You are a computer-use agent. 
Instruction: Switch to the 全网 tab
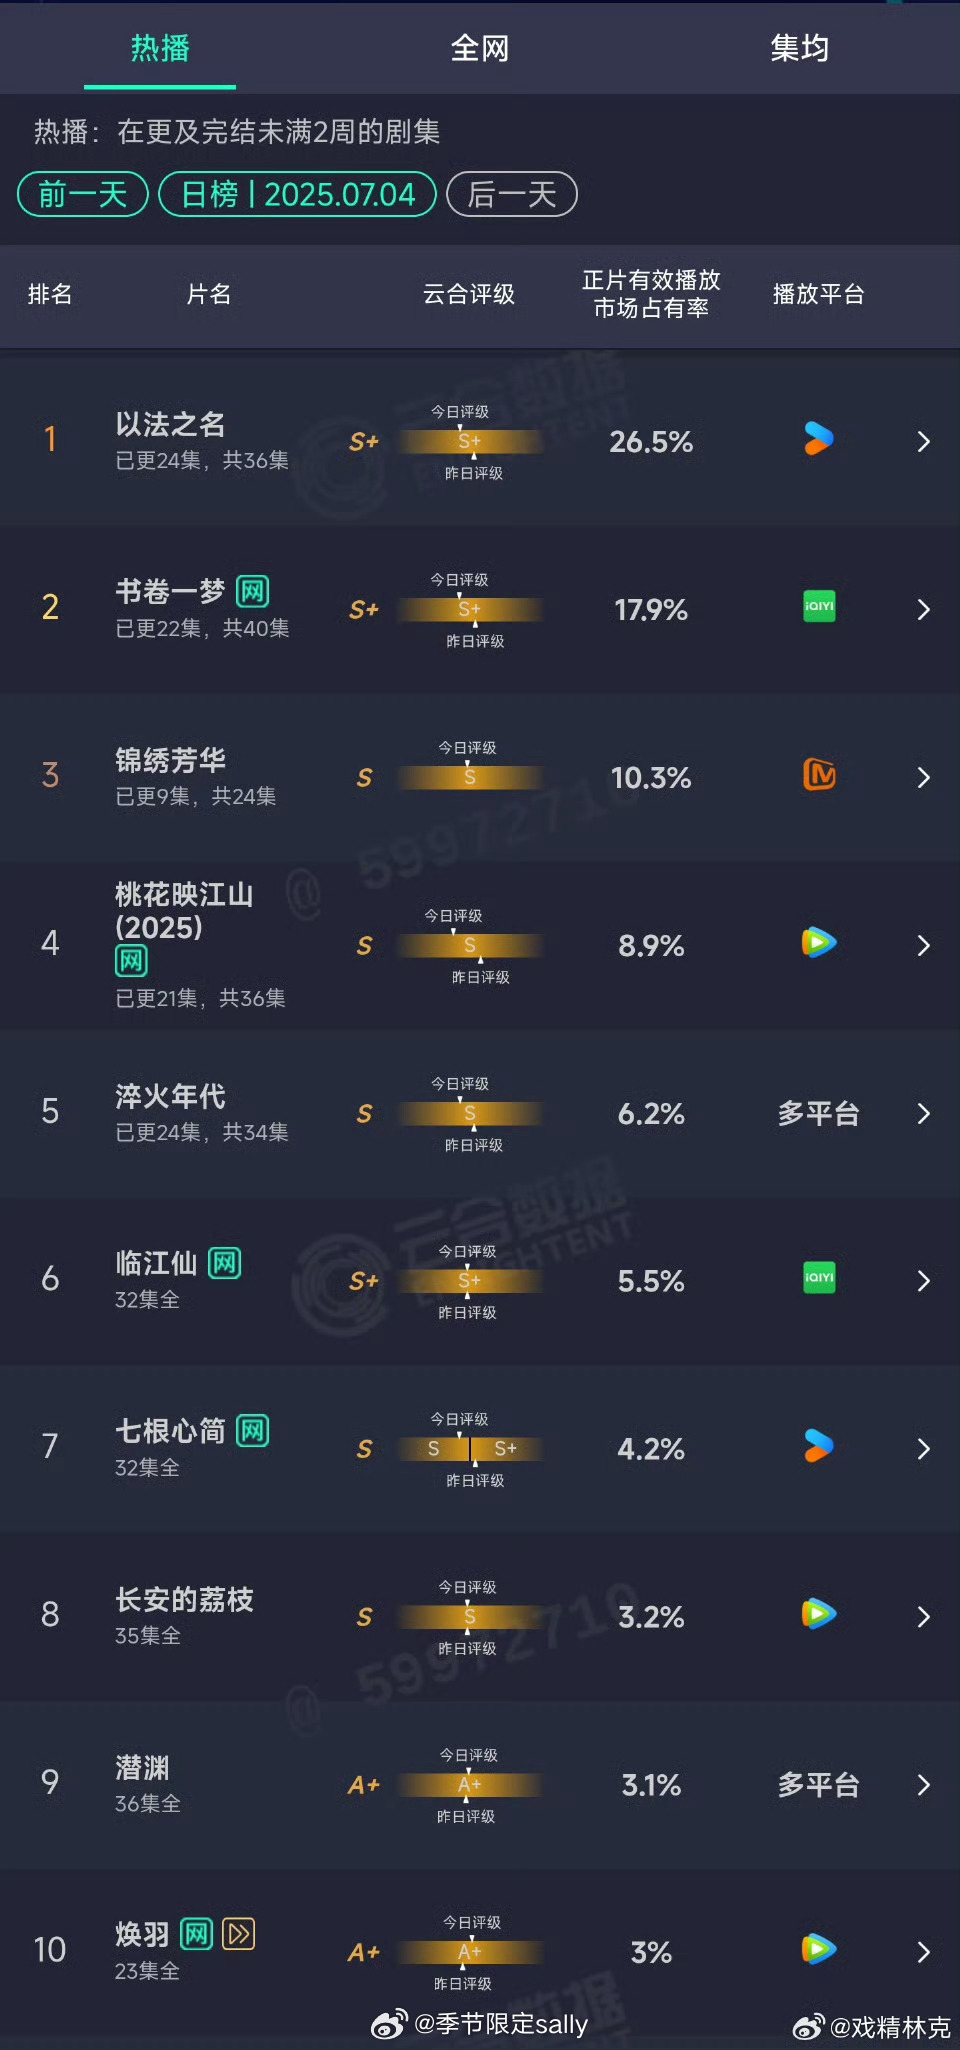tap(480, 48)
